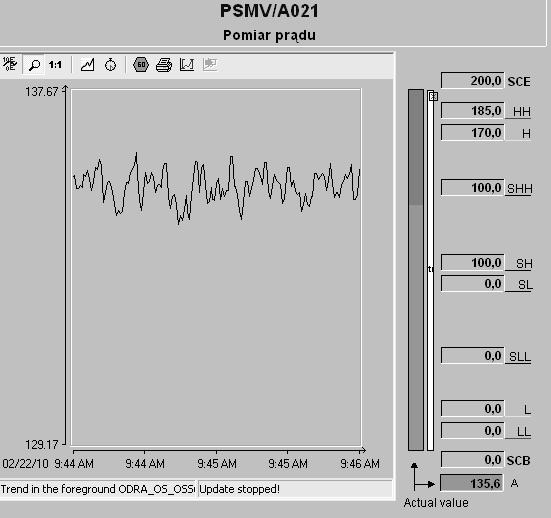Open the trend curve selection icon
This screenshot has width=551, height=518.
point(87,65)
